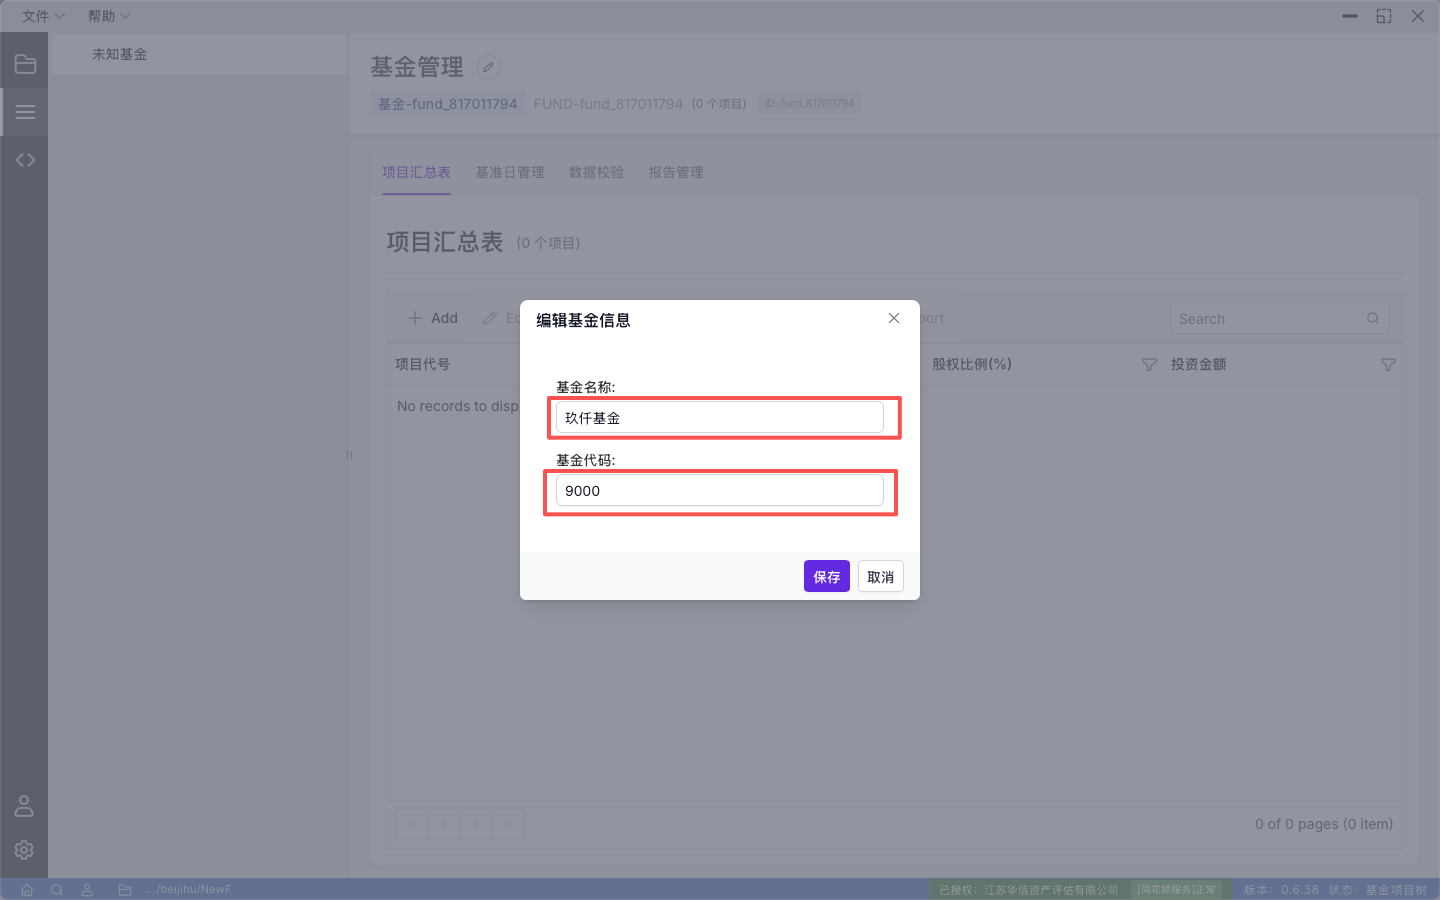Open the 文件 menu
This screenshot has height=900, width=1440.
pyautogui.click(x=43, y=16)
